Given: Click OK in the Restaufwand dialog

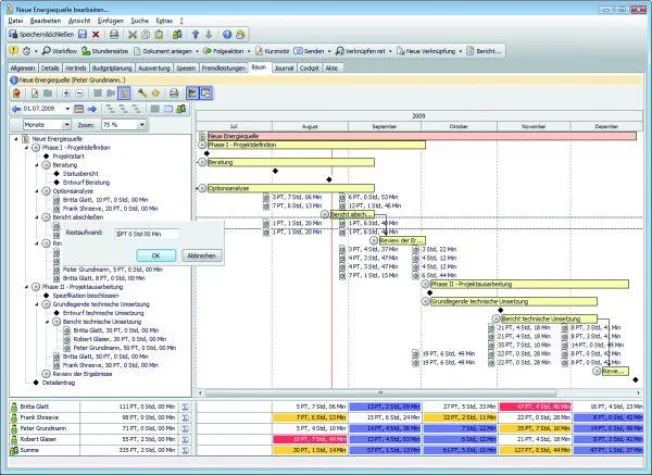Looking at the screenshot, I should coord(155,256).
